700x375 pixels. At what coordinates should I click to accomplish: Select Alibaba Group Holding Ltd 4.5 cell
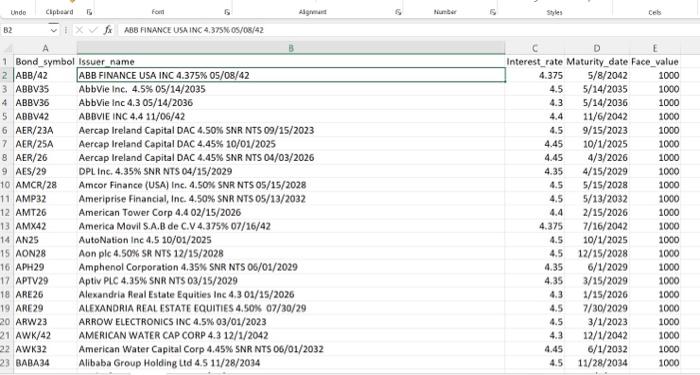[291, 362]
